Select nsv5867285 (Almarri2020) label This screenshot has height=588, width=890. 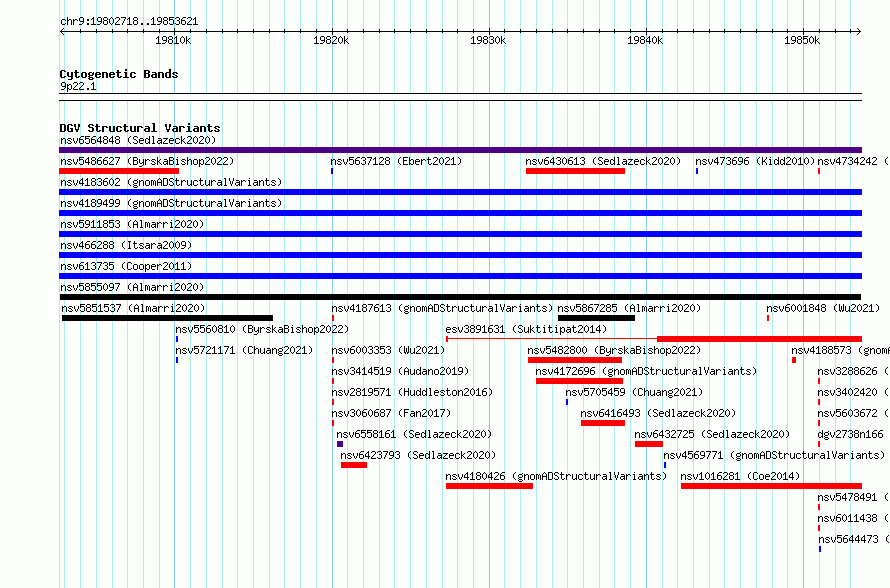629,308
